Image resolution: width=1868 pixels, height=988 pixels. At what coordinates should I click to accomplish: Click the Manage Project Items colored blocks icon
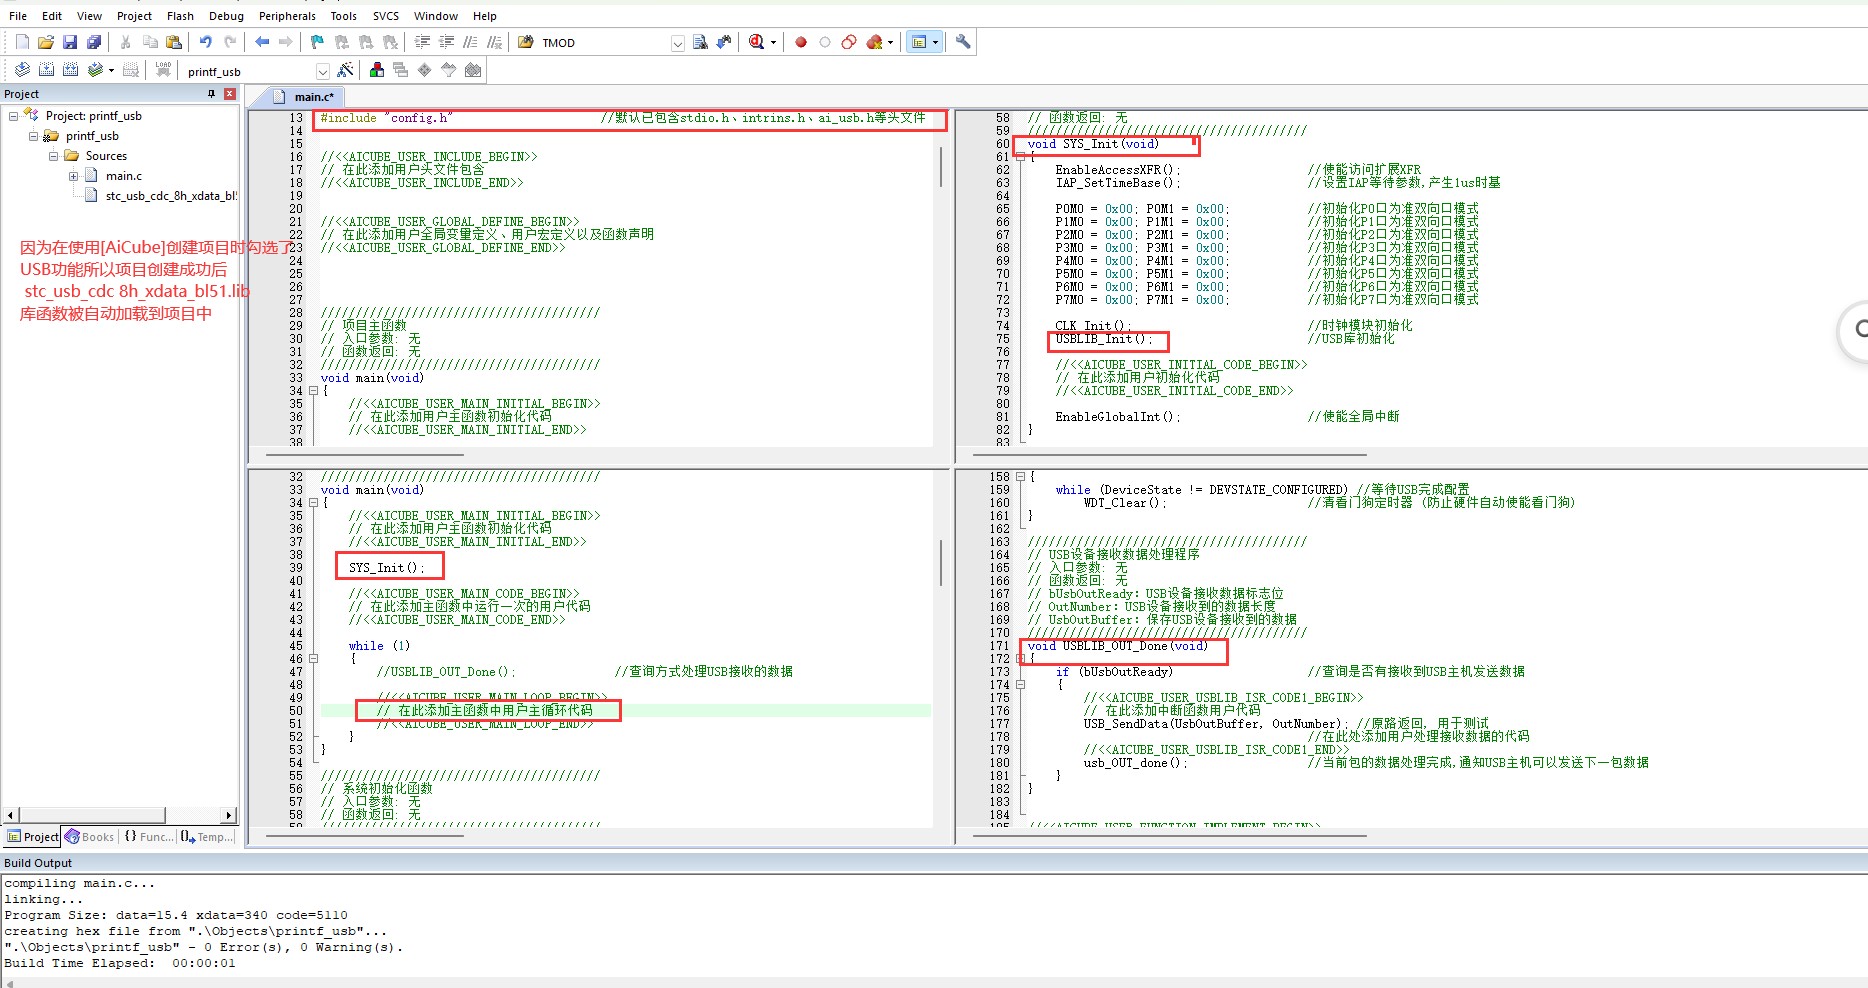tap(377, 70)
